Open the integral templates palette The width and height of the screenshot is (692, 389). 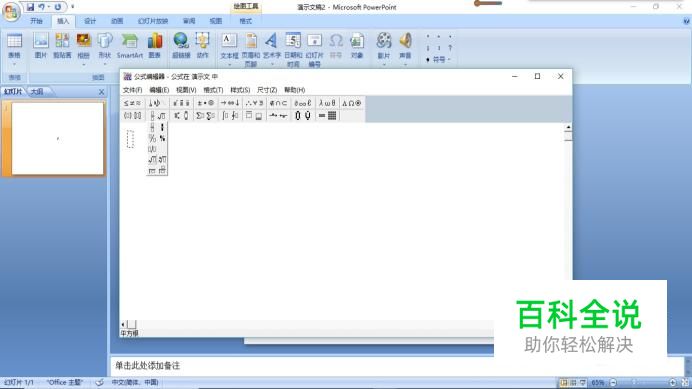pos(230,116)
